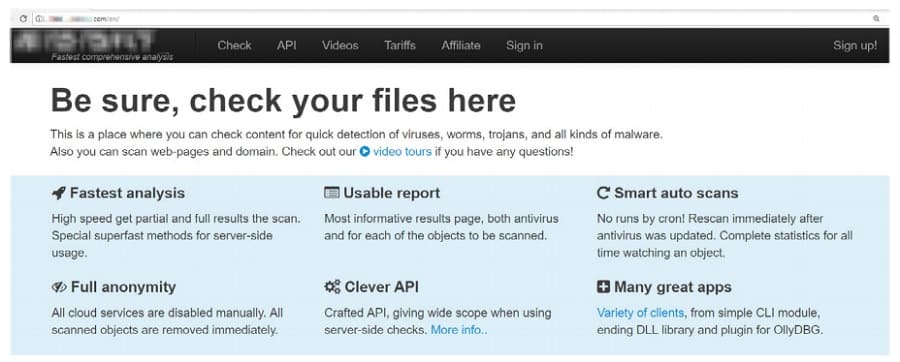
Task: Click the Usable report heading
Action: point(391,193)
